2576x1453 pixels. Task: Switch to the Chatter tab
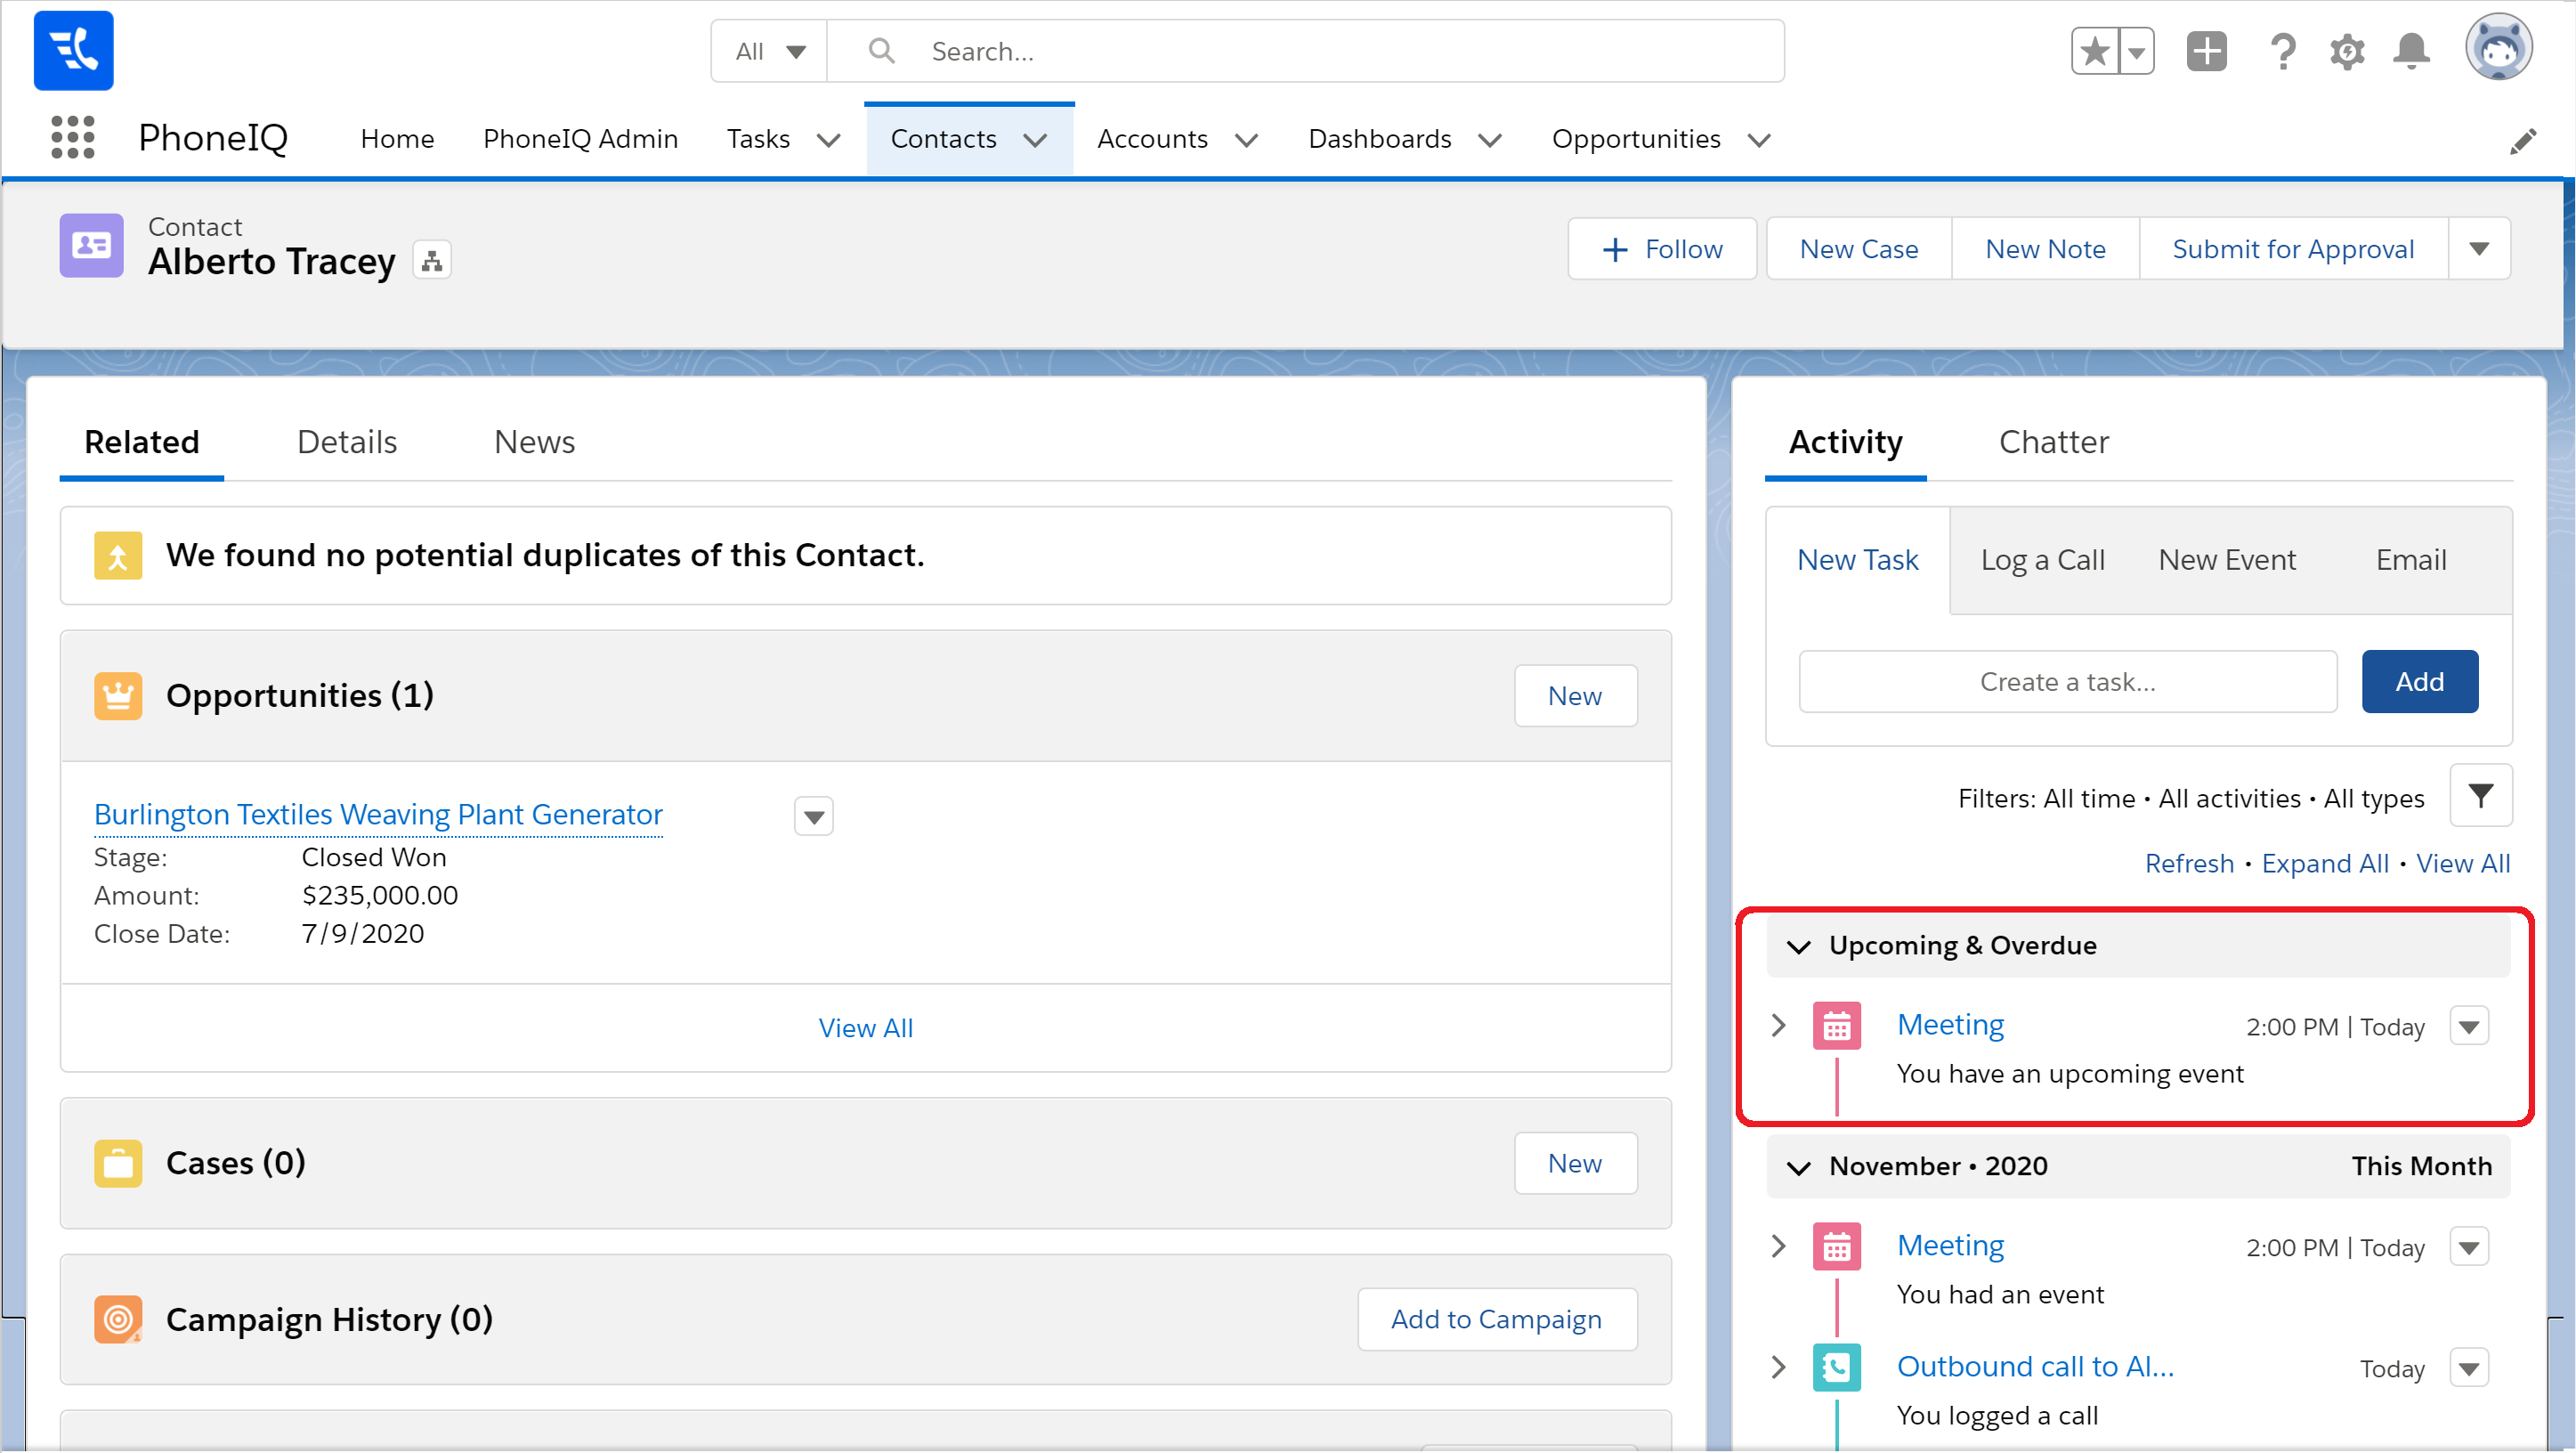(x=2053, y=442)
